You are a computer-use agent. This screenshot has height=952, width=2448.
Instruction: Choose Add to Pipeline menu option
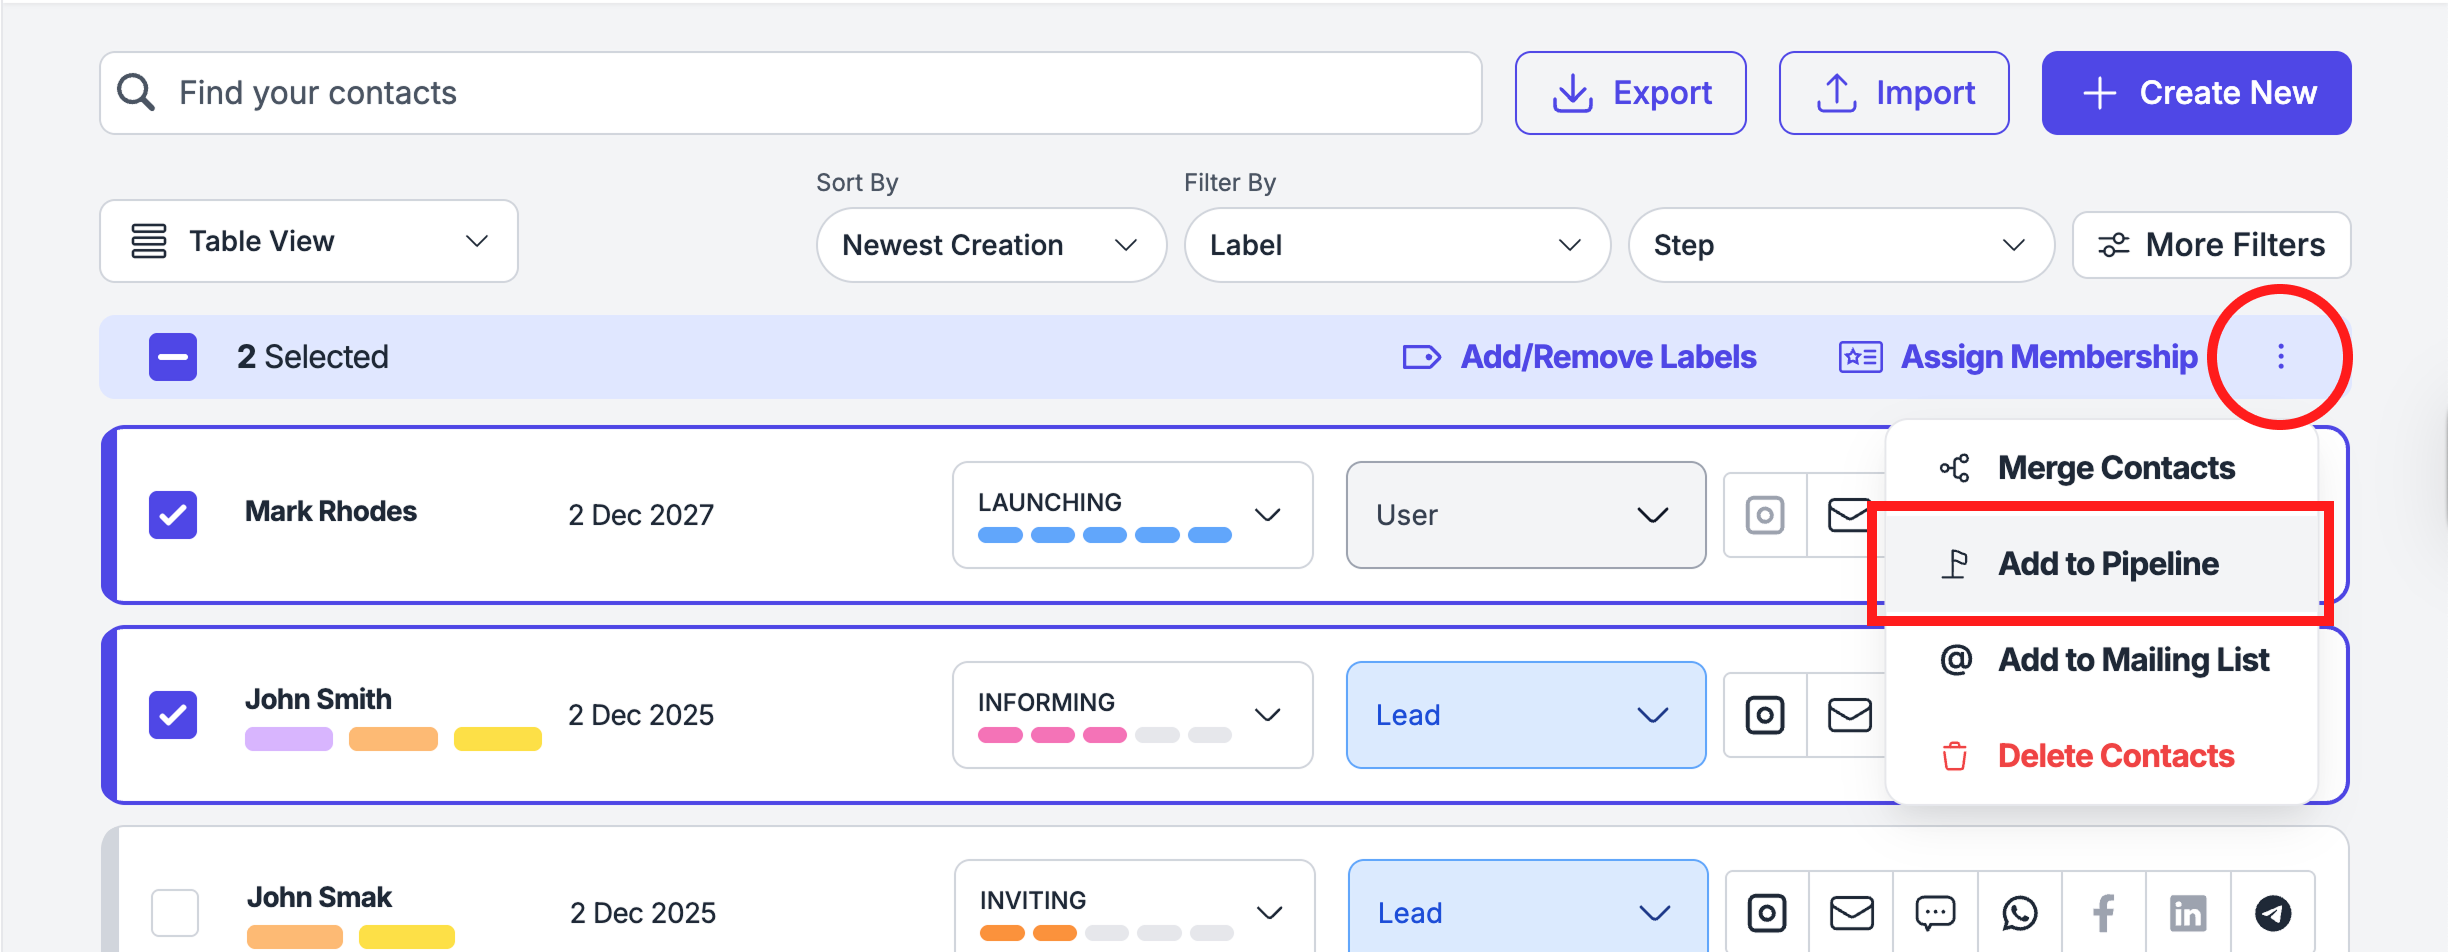pyautogui.click(x=2107, y=564)
